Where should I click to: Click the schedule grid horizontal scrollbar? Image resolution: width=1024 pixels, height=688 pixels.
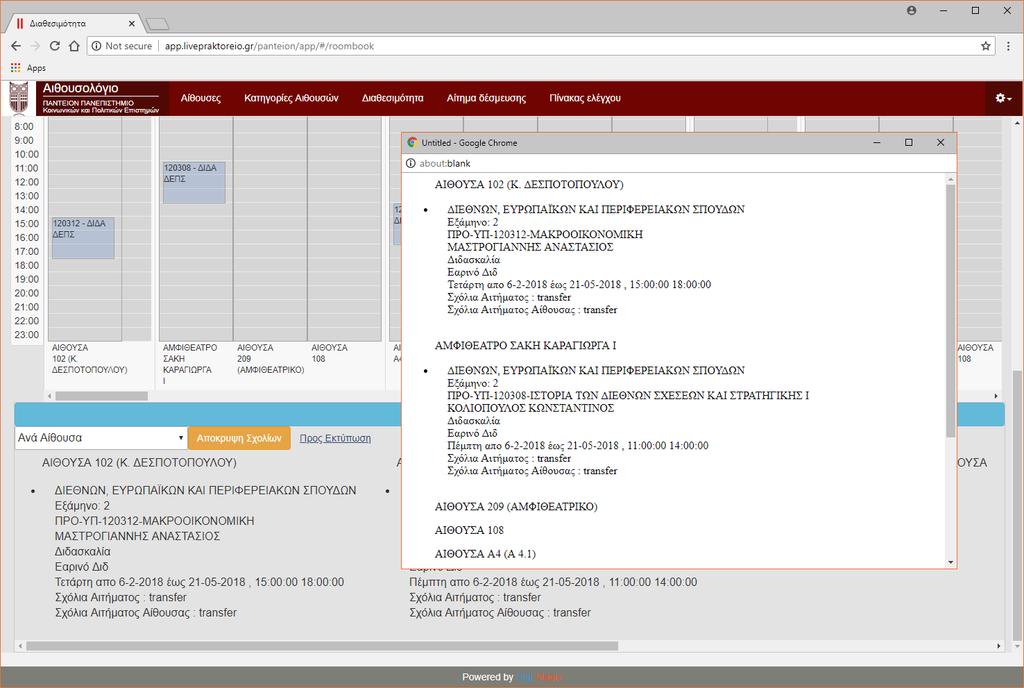(101, 396)
